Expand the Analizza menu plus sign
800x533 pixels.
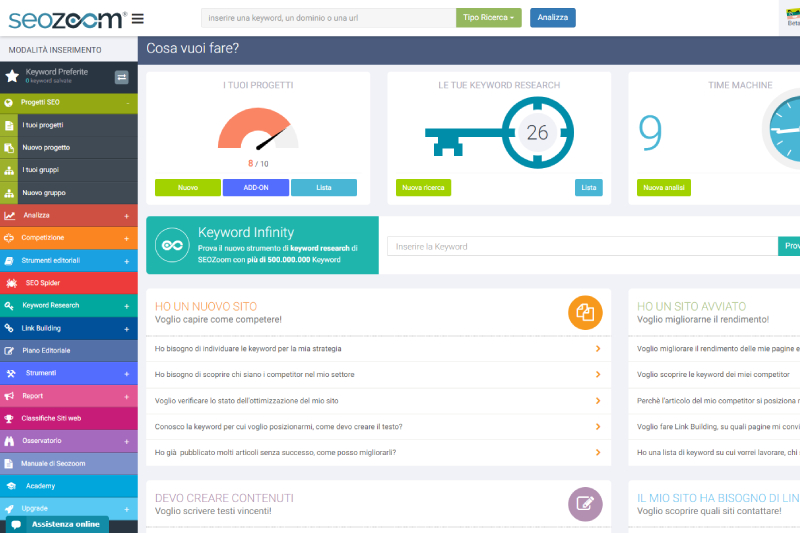(127, 216)
